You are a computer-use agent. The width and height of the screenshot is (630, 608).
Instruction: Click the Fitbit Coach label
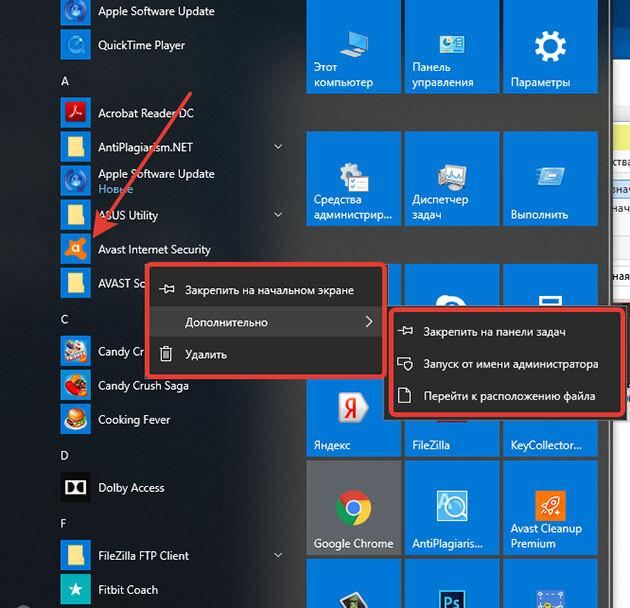tap(128, 590)
